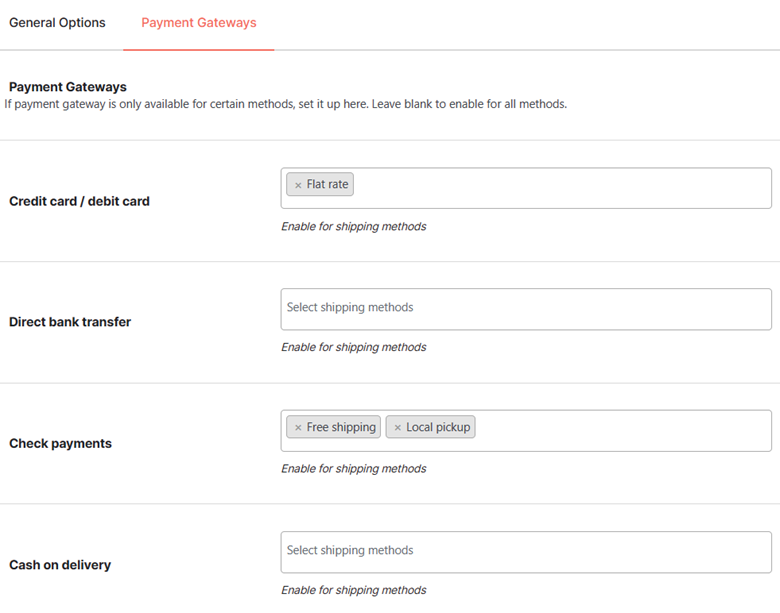Image resolution: width=780 pixels, height=613 pixels.
Task: Open Cash on delivery shipping methods dropdown
Action: [x=526, y=552]
